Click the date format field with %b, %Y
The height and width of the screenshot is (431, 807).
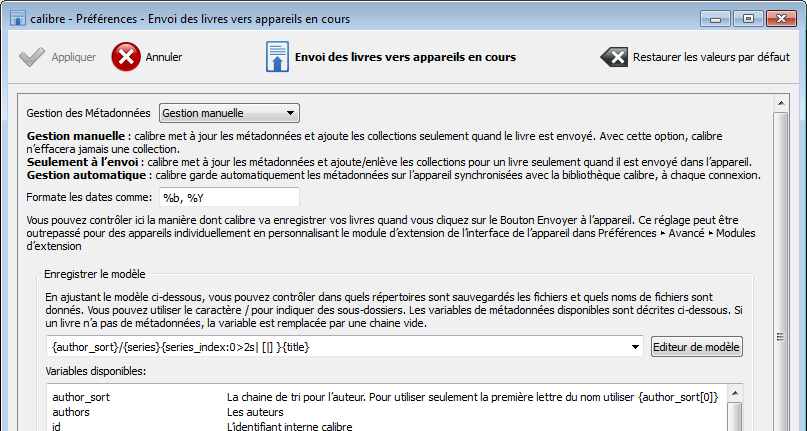coord(228,197)
